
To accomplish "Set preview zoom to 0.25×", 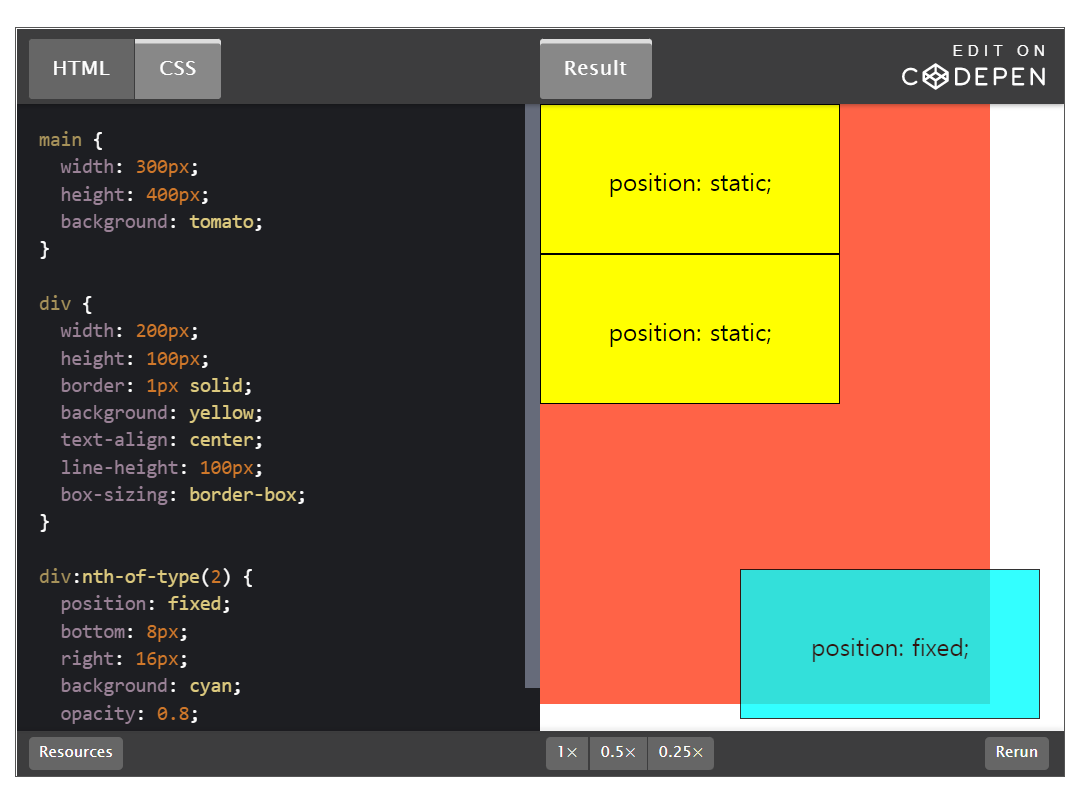I will [680, 752].
